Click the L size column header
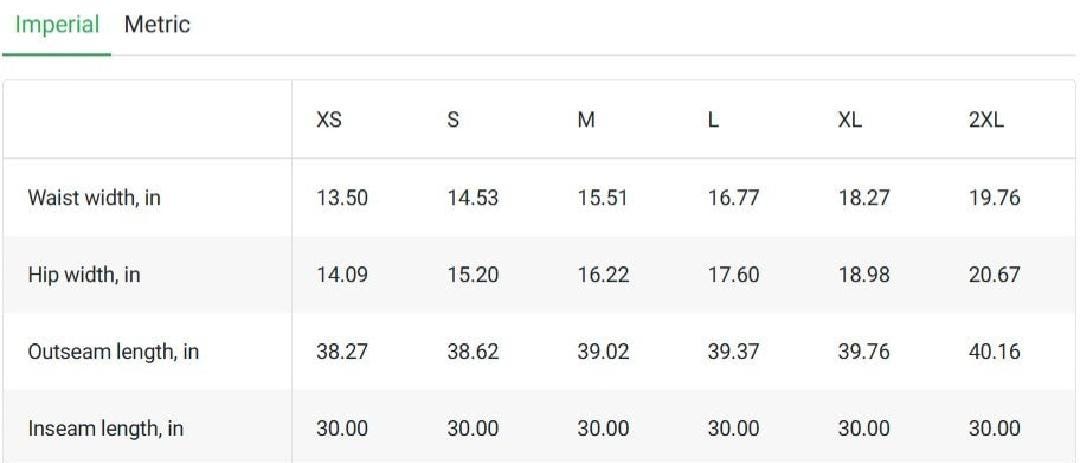Image resolution: width=1080 pixels, height=463 pixels. (x=714, y=120)
